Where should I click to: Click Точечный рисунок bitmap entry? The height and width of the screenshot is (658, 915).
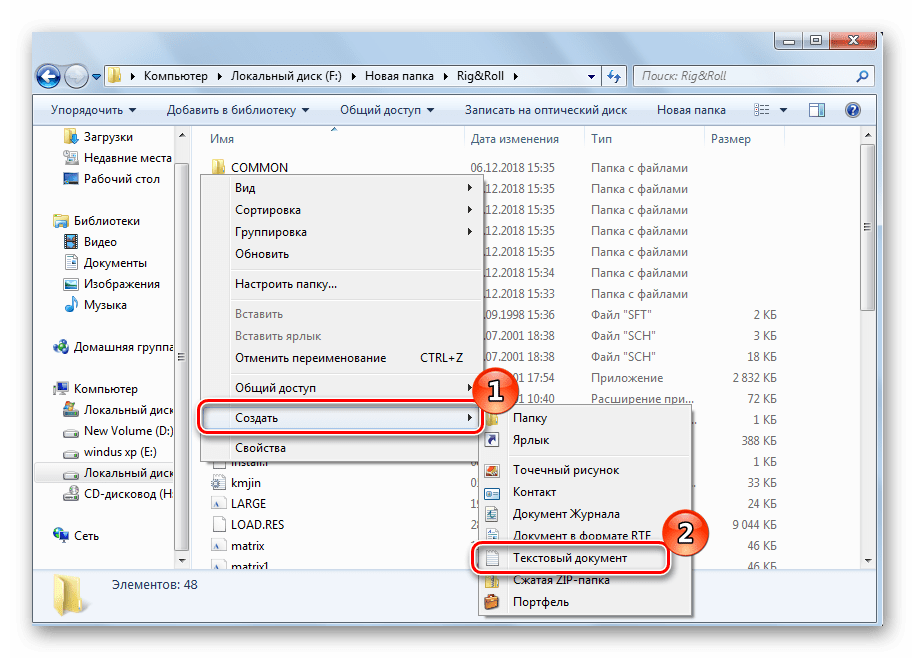tap(566, 470)
